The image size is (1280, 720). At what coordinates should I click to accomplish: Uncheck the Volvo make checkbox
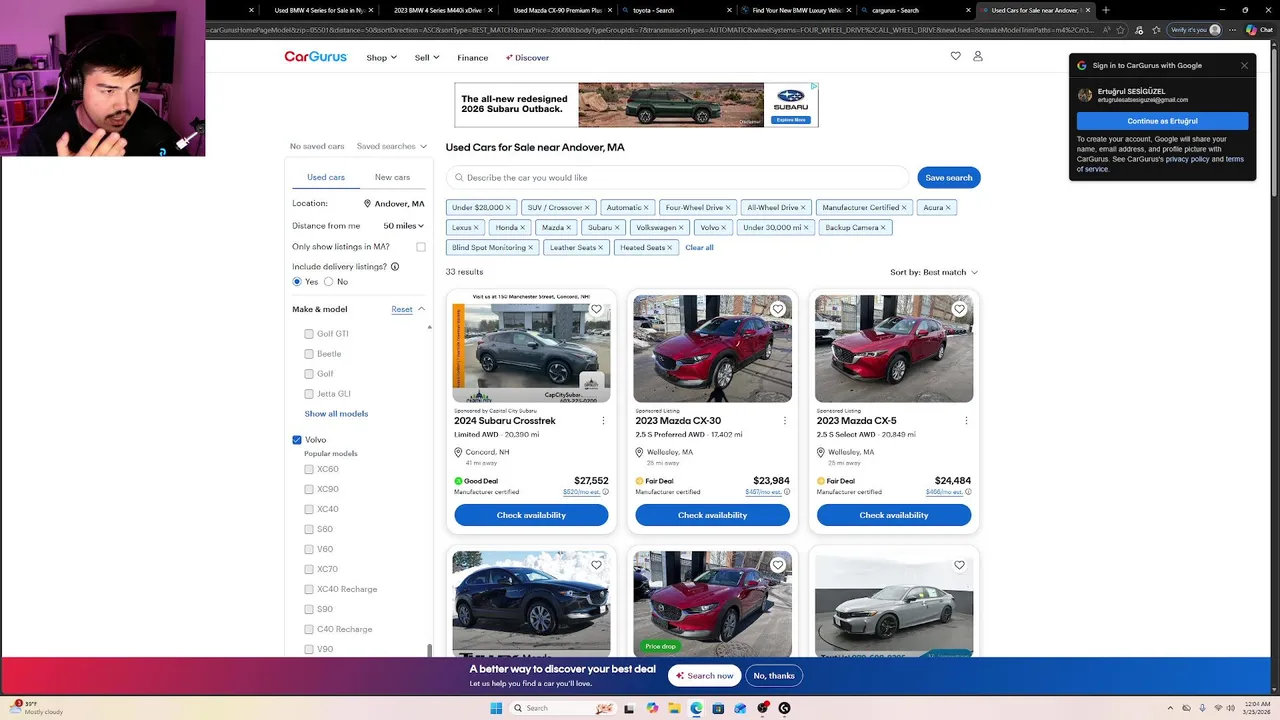click(297, 440)
